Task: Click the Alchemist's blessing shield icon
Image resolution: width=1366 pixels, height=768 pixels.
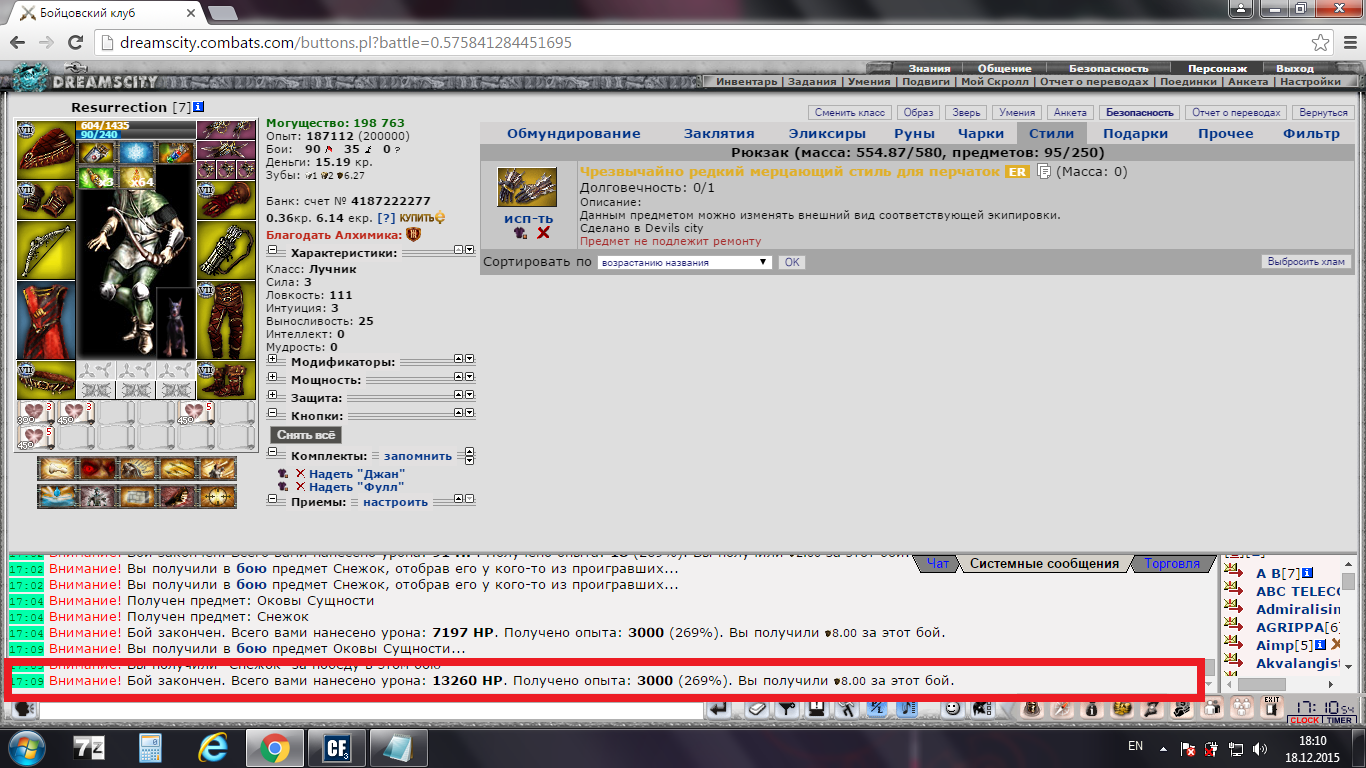Action: tap(411, 235)
